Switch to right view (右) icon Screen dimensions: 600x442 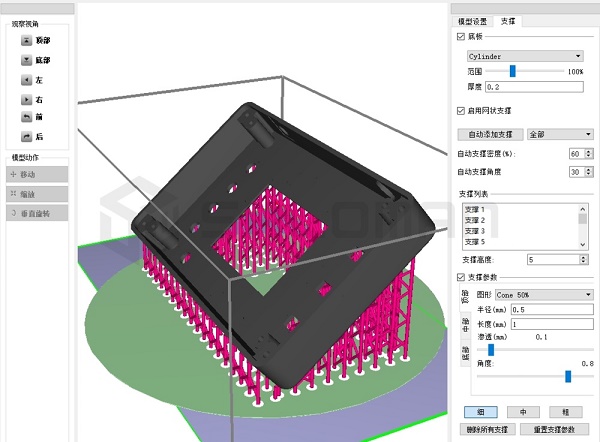(24, 99)
